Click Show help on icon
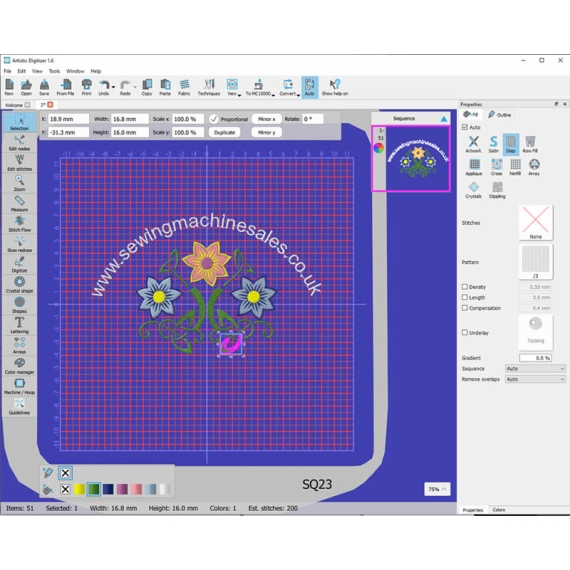 pos(335,87)
